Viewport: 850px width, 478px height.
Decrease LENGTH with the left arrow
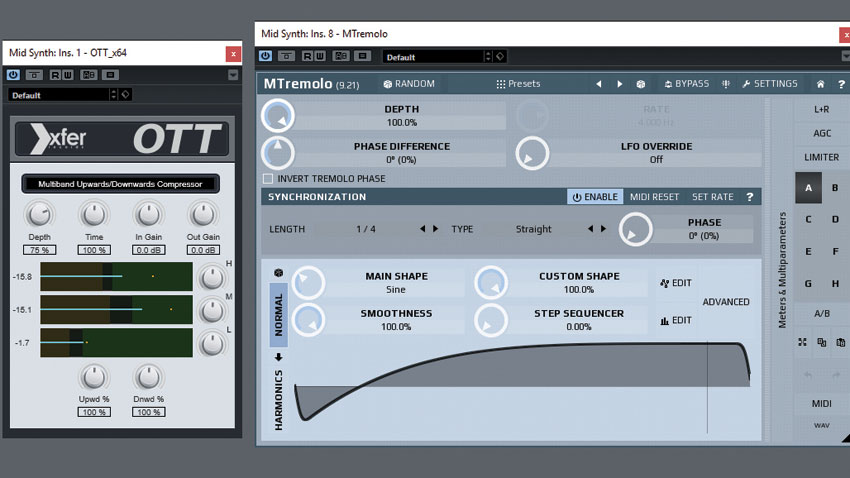pos(422,229)
